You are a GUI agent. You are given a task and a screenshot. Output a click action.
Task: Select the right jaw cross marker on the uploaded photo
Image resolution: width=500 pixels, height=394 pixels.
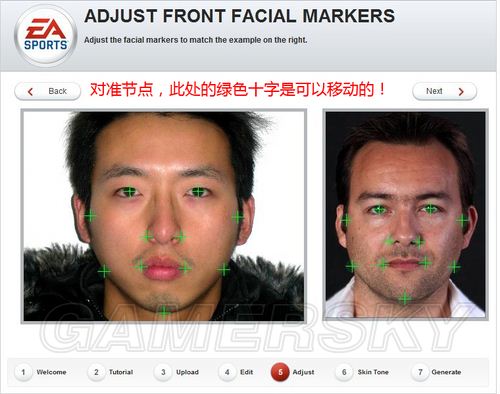coord(224,269)
